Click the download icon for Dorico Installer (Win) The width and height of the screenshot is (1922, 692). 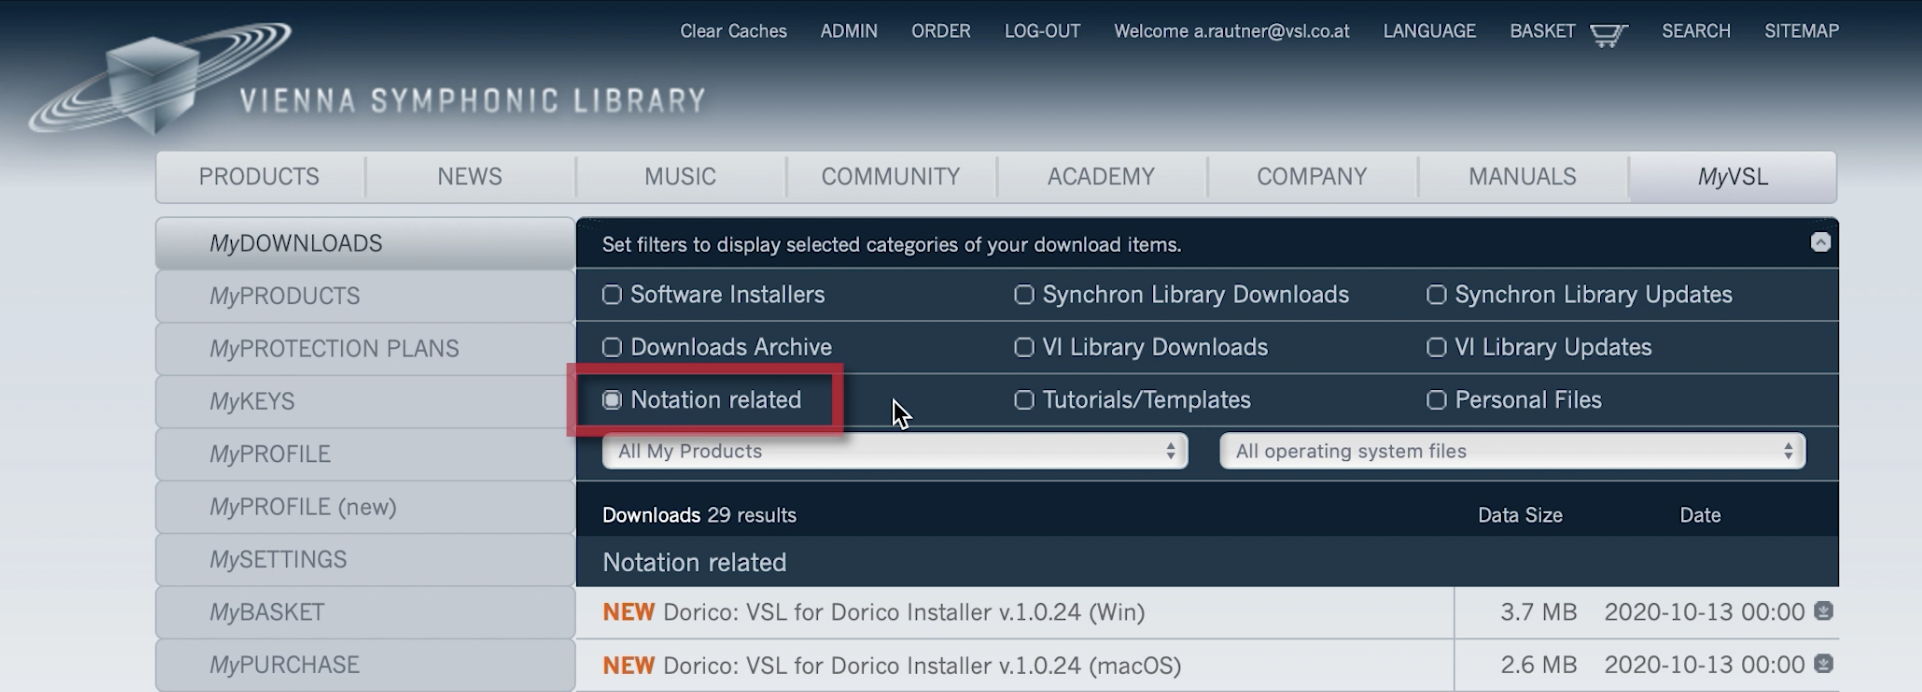1823,611
